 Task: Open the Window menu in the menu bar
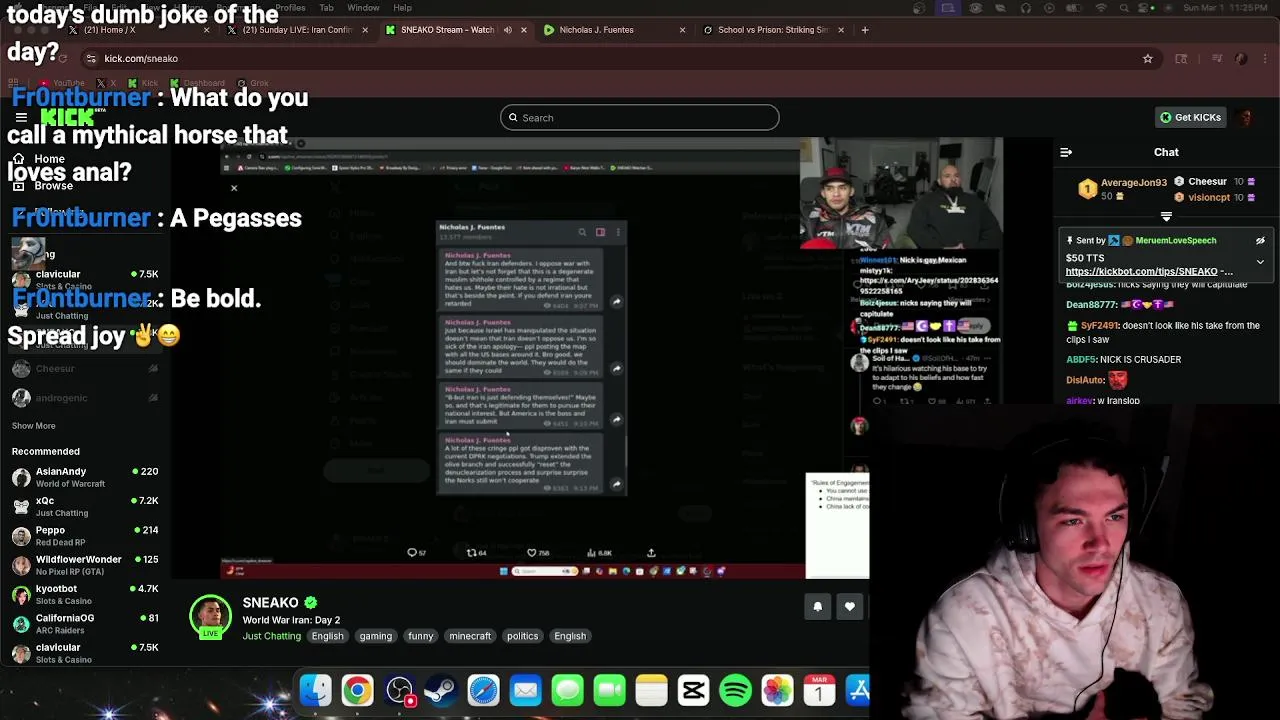[363, 8]
